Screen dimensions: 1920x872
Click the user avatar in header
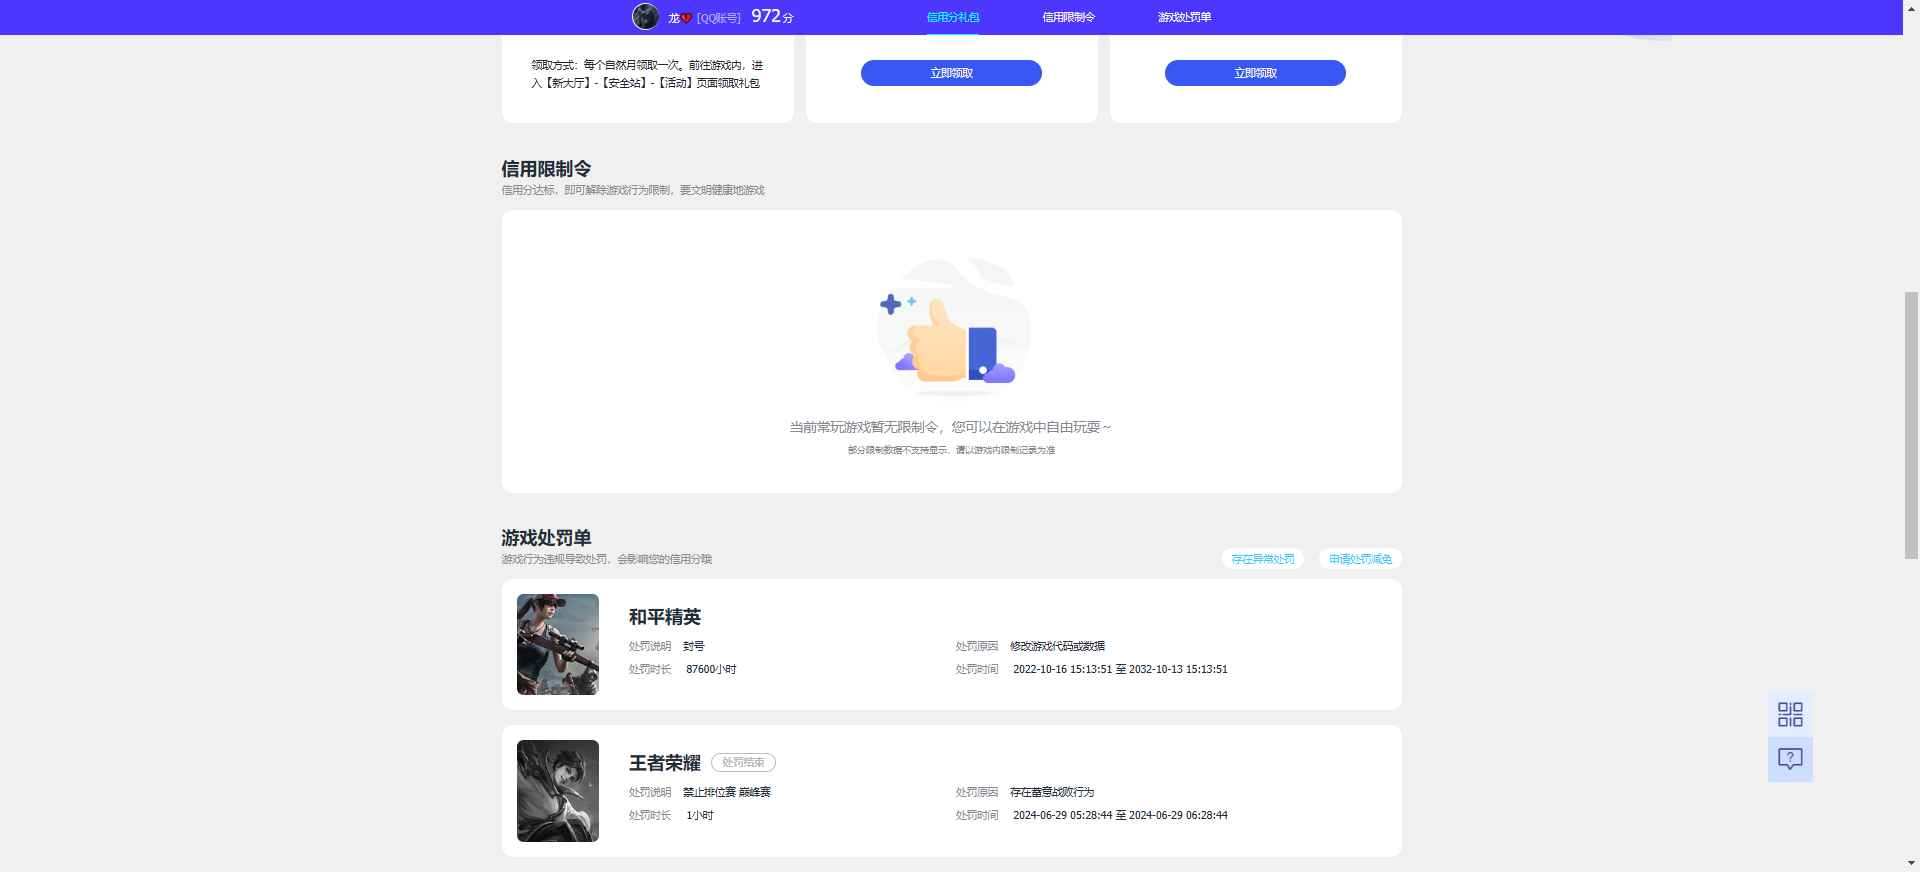pos(645,17)
